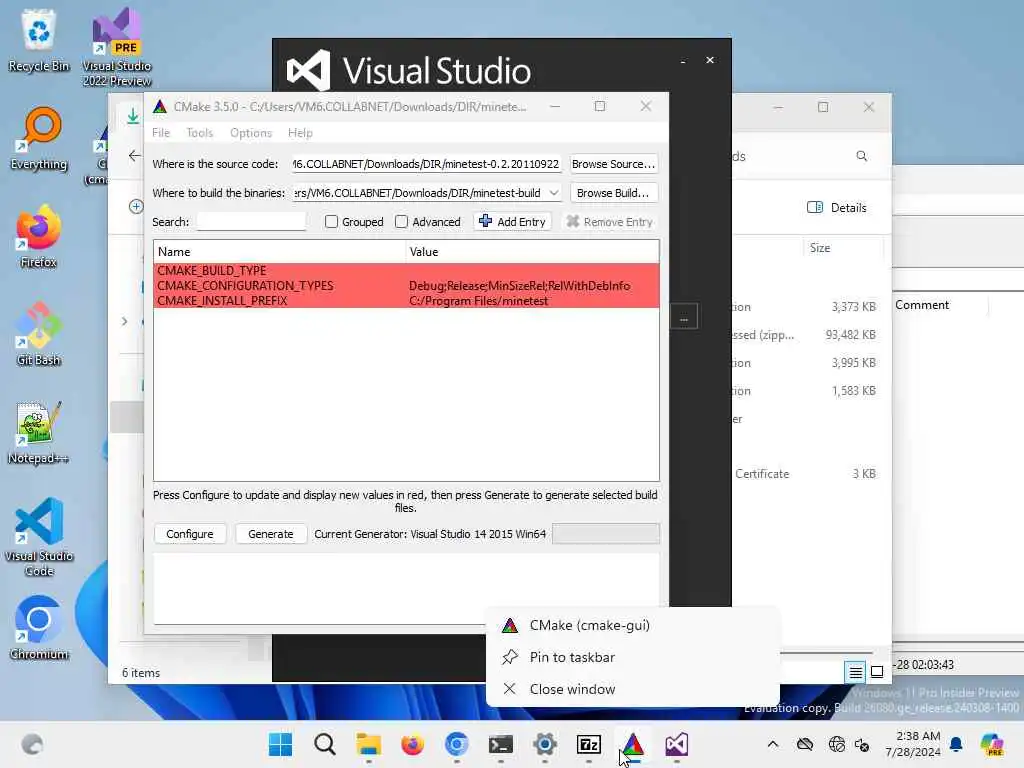Expand the build binaries path dropdown
Viewport: 1024px width, 768px height.
coord(554,193)
